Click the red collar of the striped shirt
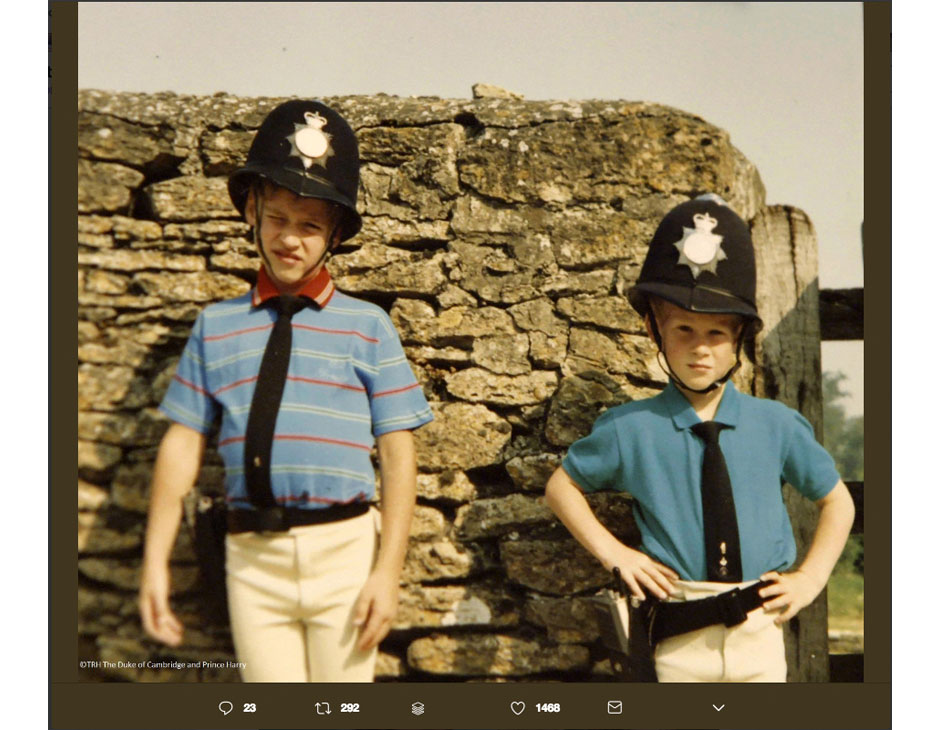 point(292,288)
